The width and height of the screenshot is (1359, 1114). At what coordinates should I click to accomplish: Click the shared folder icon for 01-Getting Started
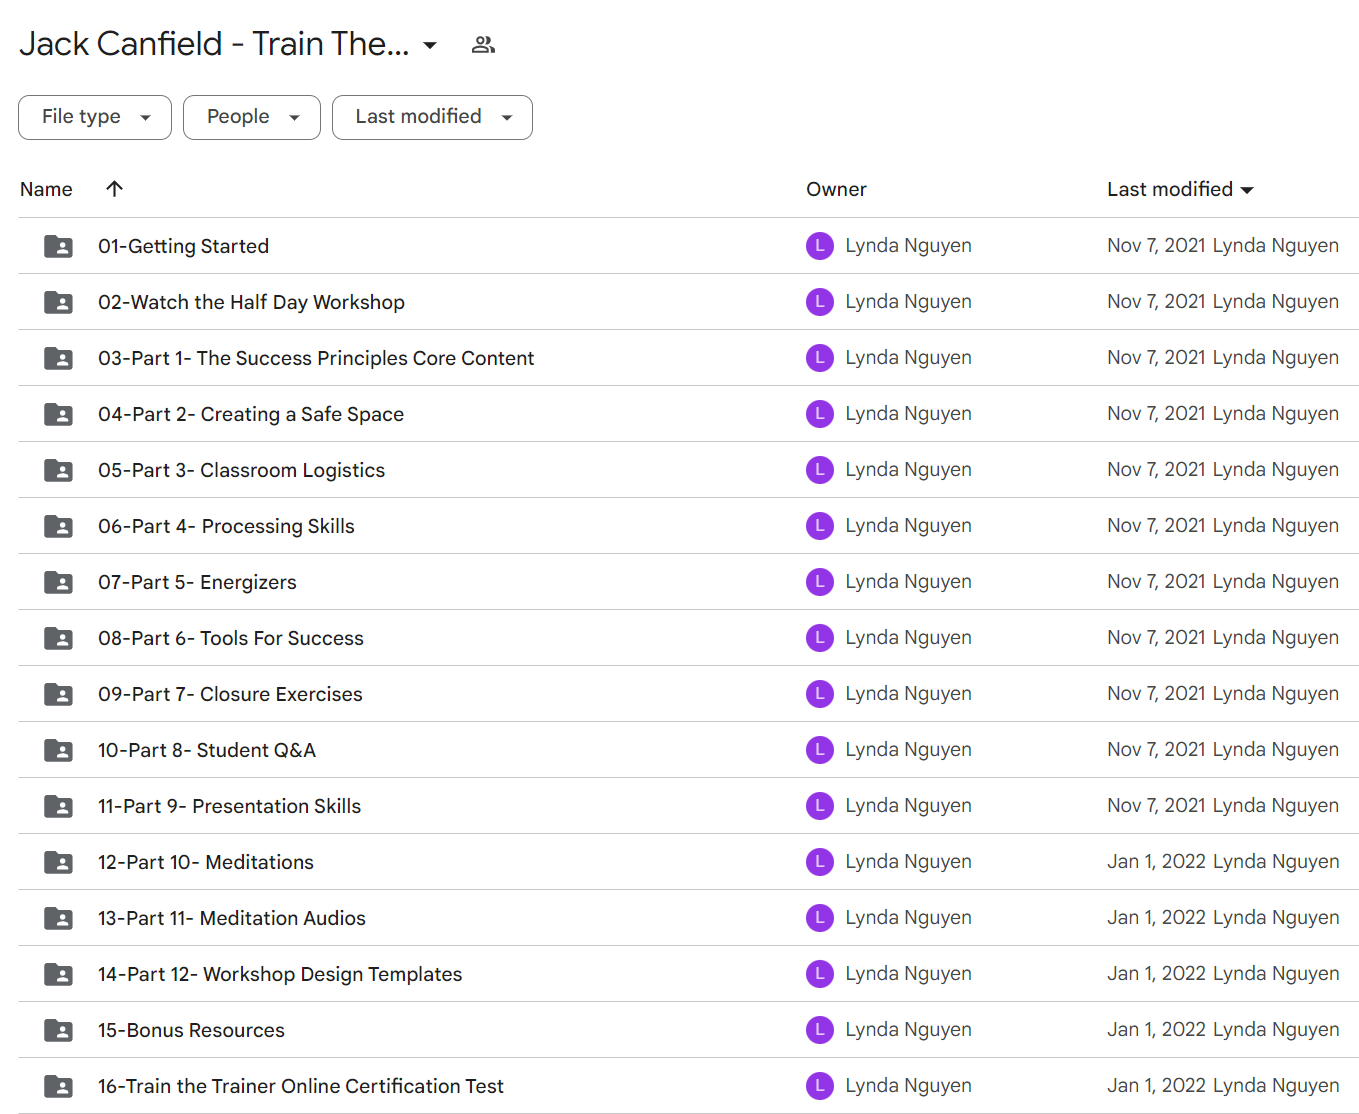(58, 246)
